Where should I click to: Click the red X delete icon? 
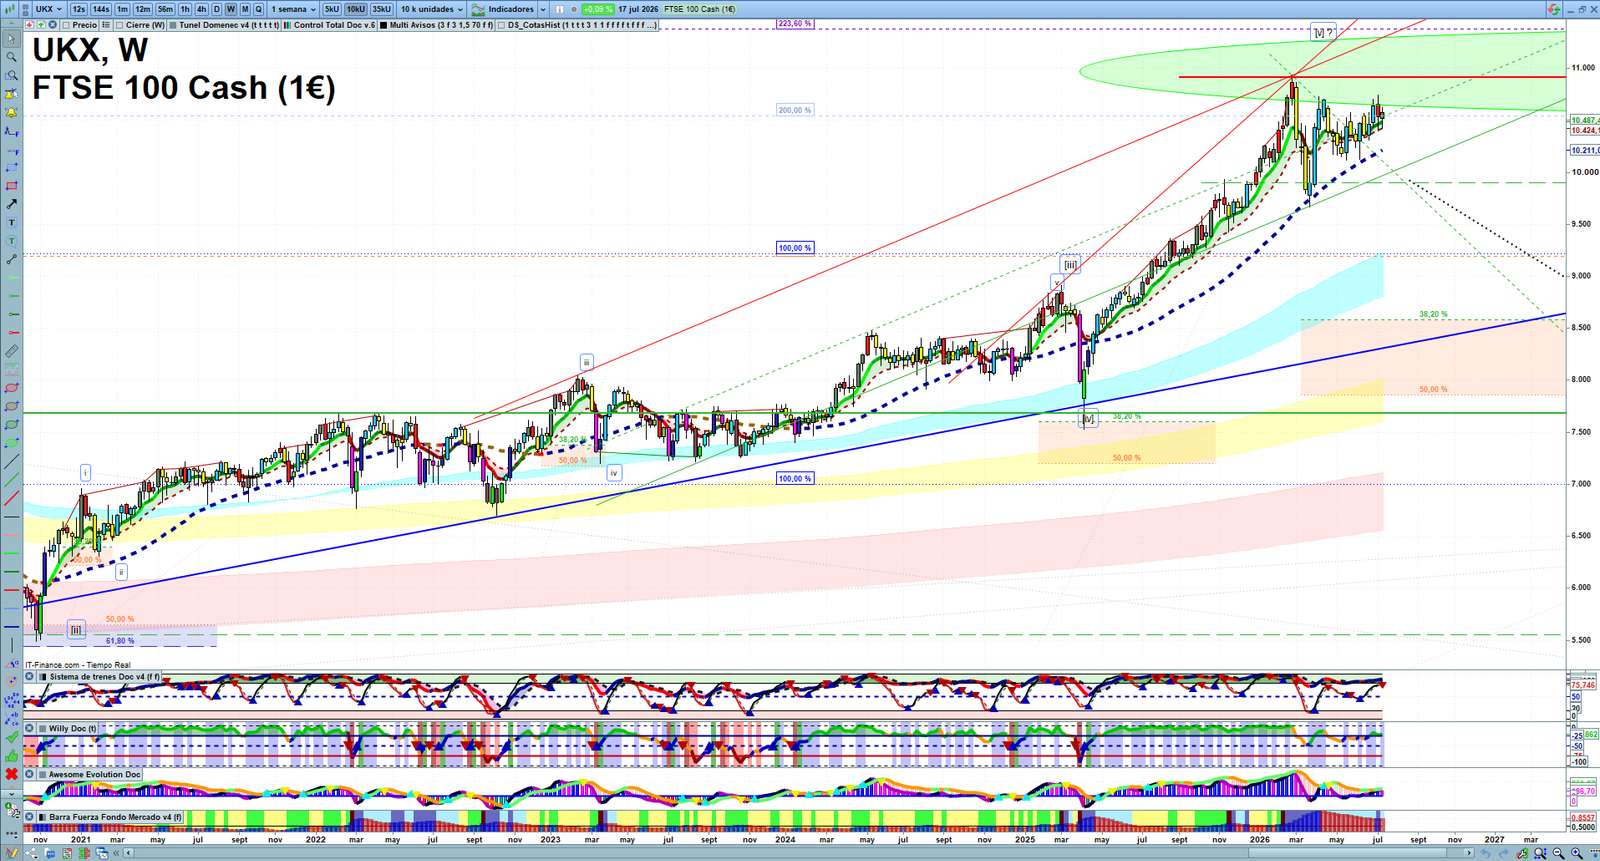[12, 774]
